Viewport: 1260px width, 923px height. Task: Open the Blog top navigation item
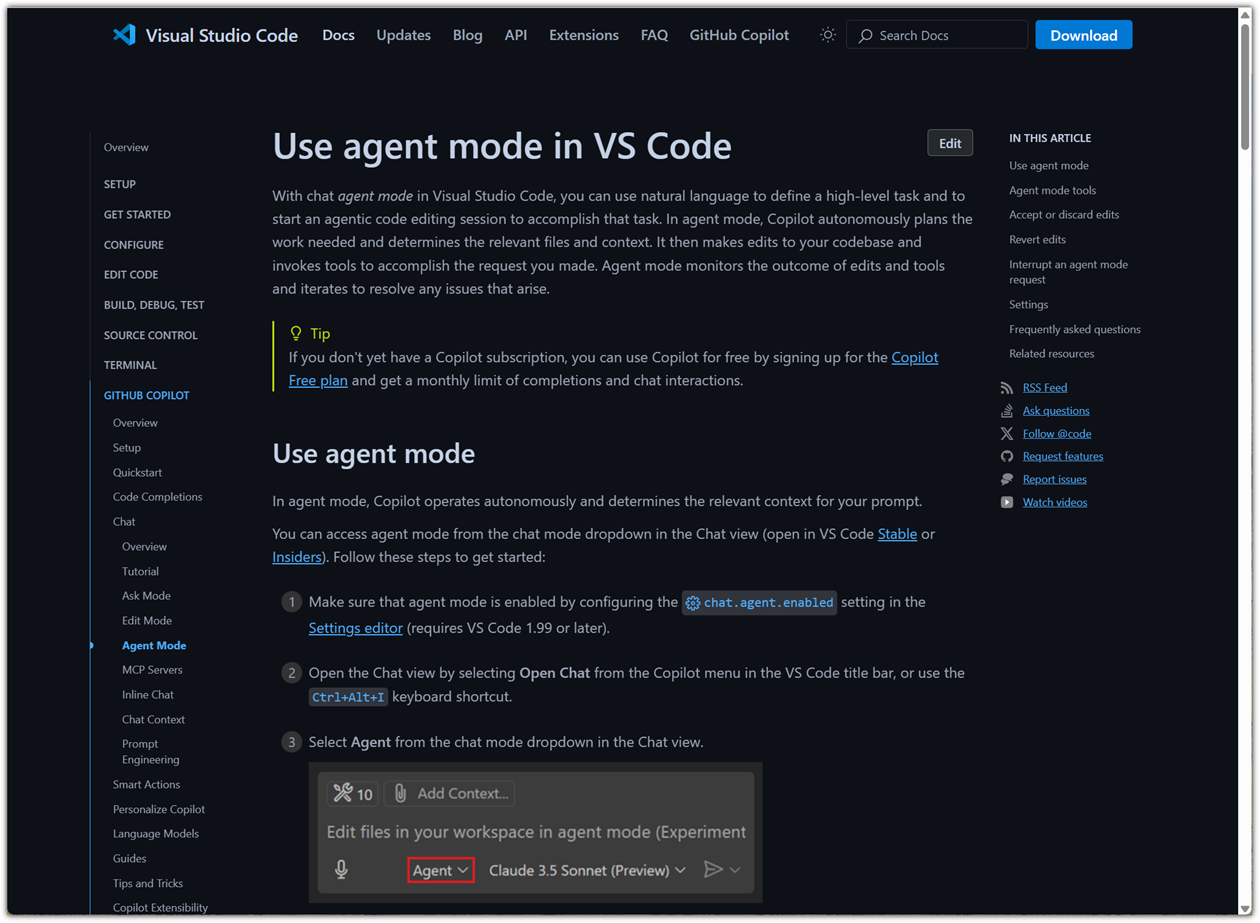click(x=468, y=35)
